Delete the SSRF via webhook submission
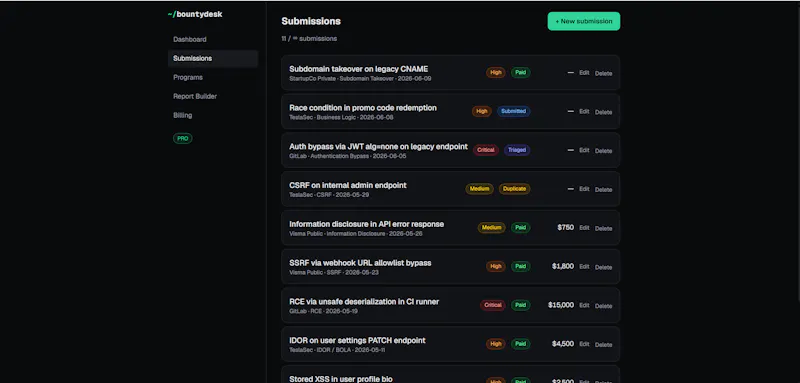Image resolution: width=800 pixels, height=383 pixels. coord(604,267)
